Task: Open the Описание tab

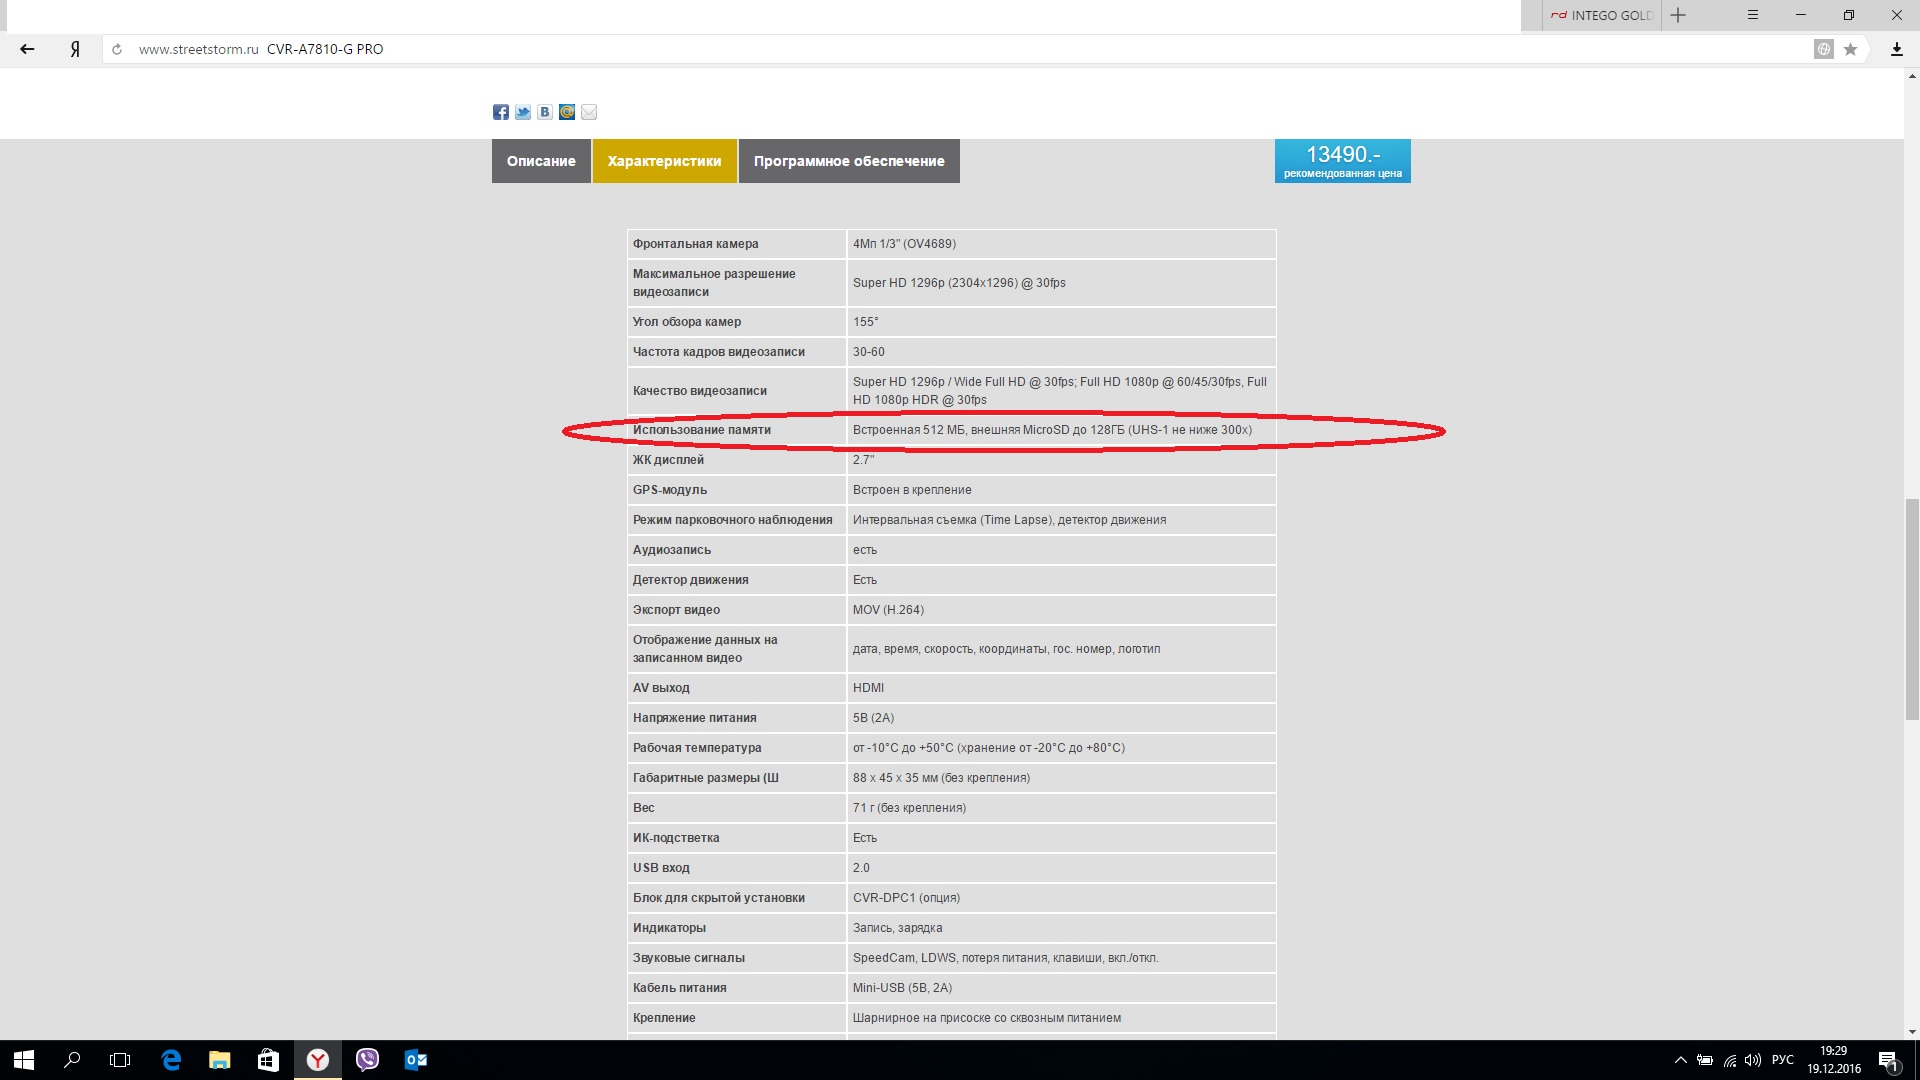Action: (541, 161)
